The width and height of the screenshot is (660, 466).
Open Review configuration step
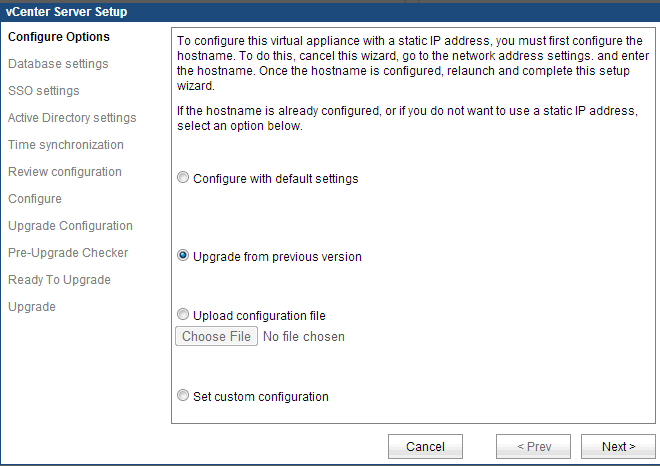point(65,172)
